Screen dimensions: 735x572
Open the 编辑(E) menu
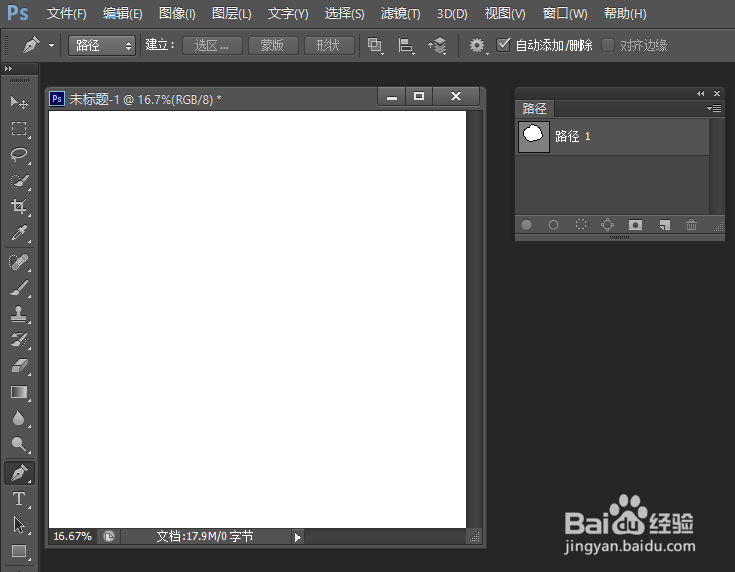(122, 14)
